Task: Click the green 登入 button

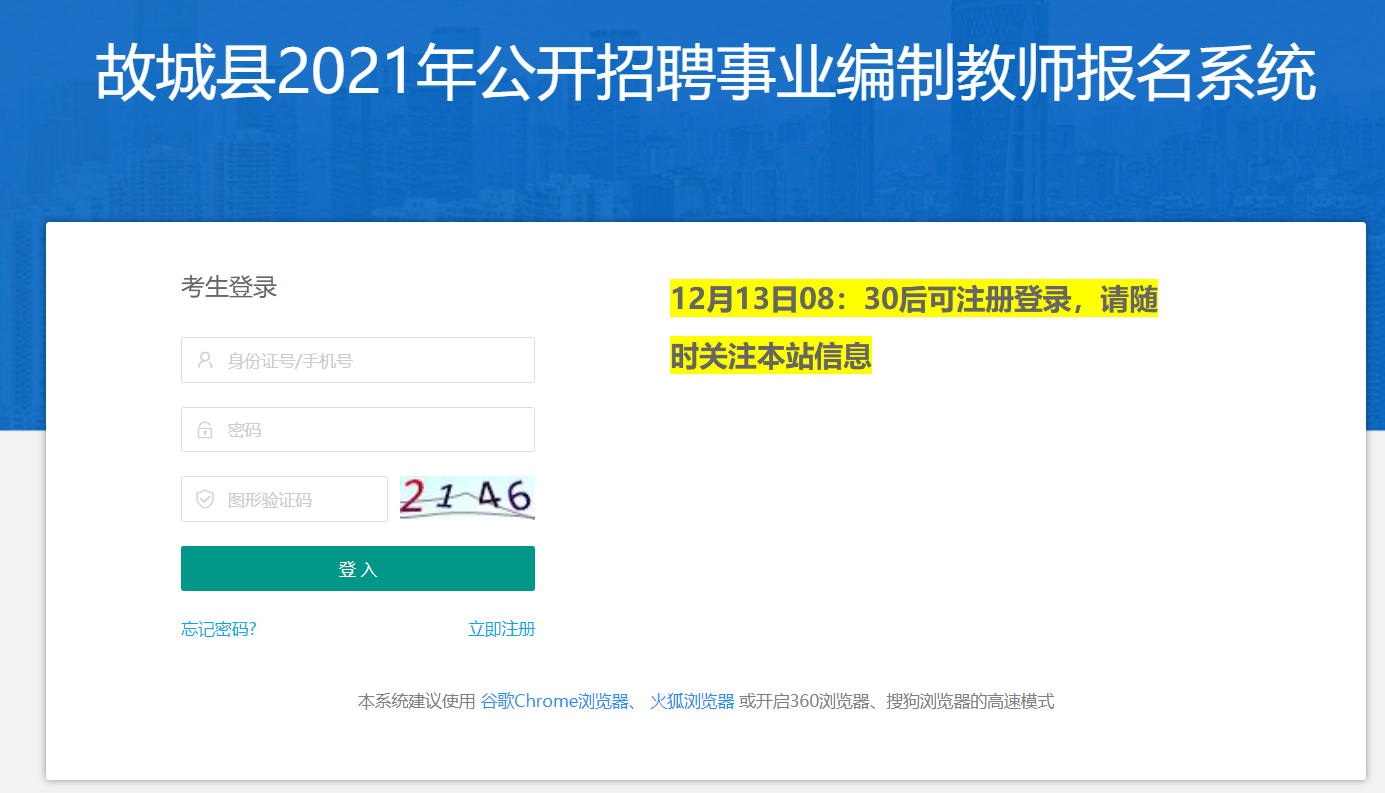Action: [358, 569]
